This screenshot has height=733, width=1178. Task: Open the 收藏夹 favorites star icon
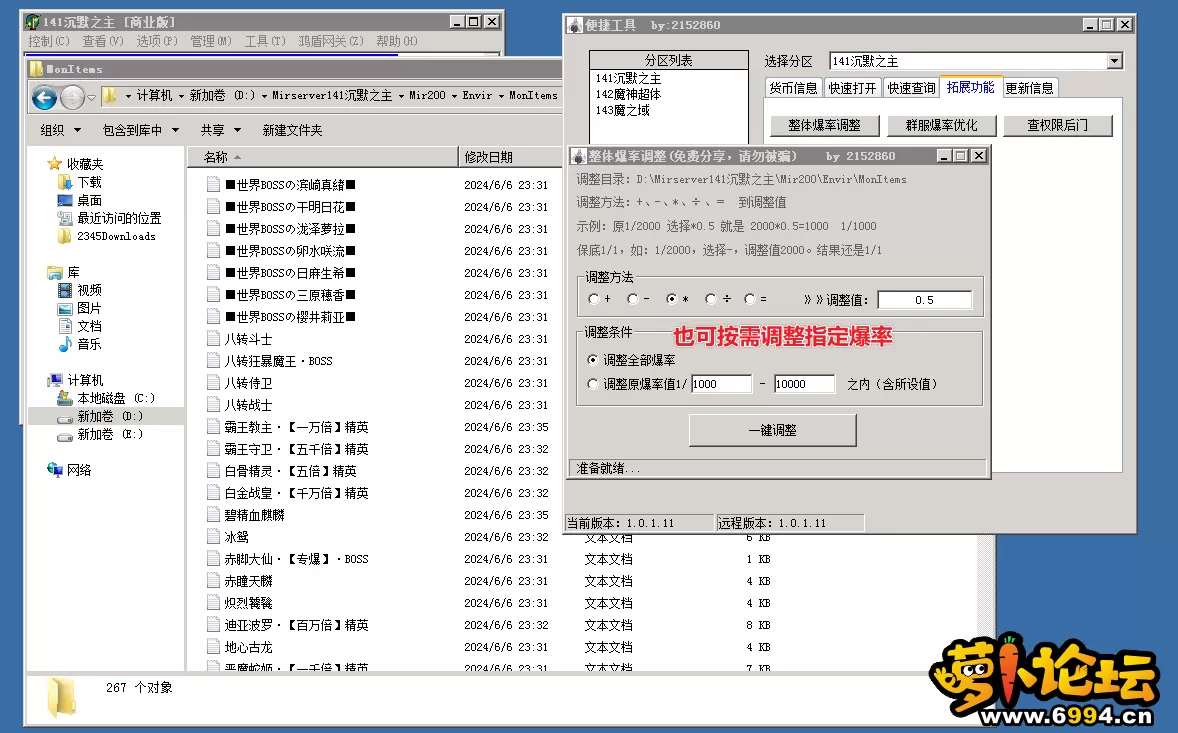click(54, 164)
